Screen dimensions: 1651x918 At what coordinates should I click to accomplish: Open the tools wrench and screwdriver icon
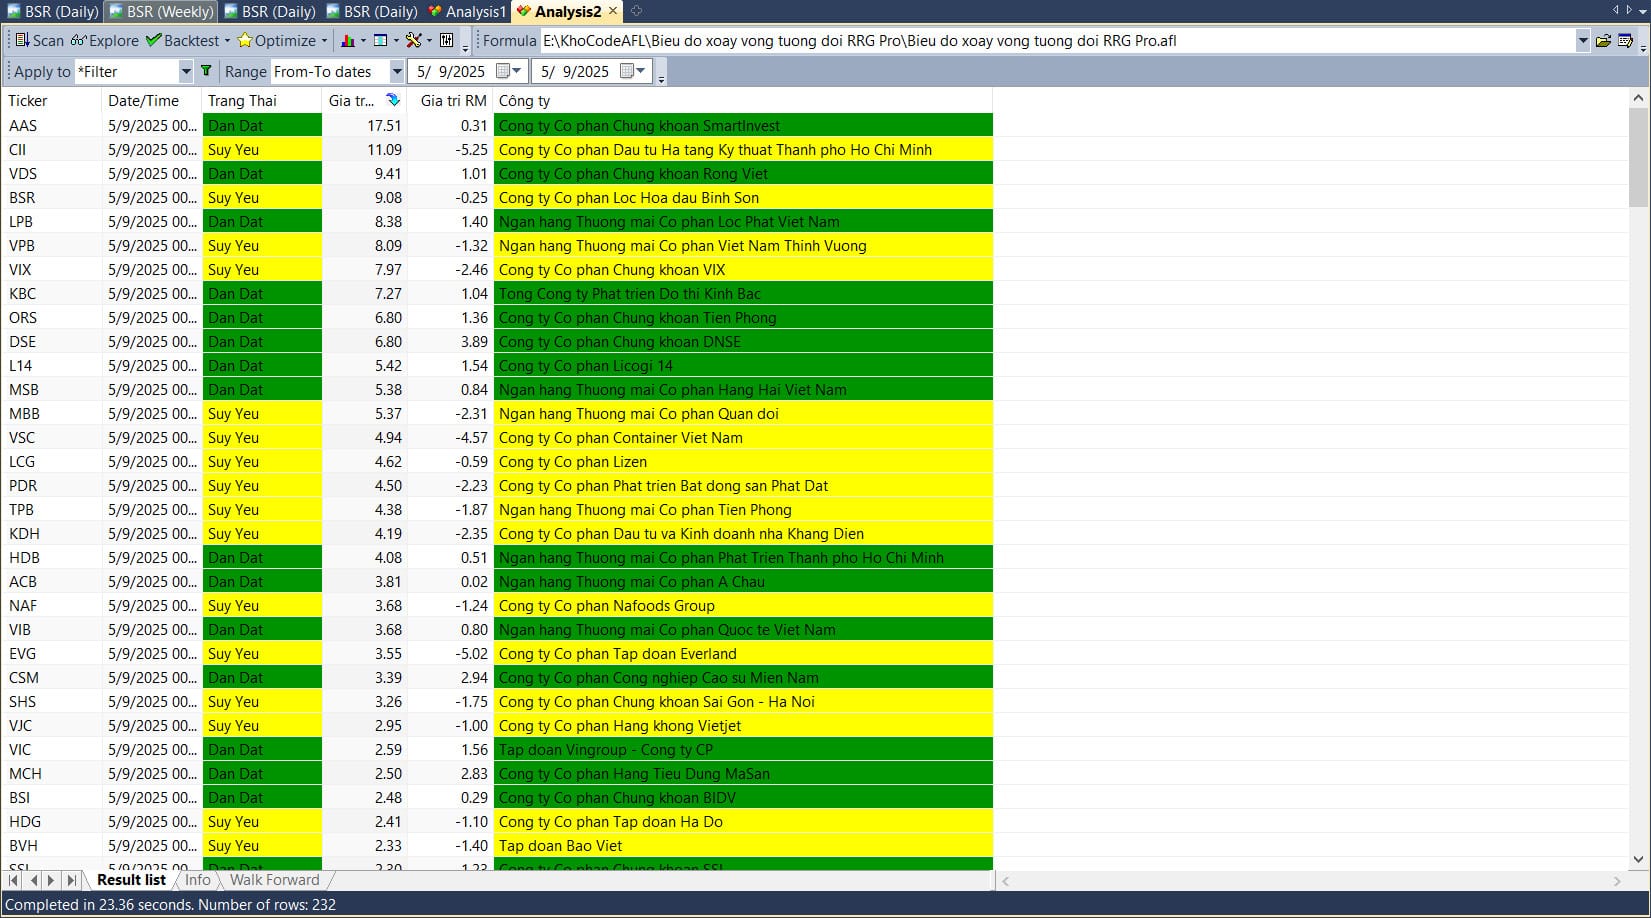pos(413,41)
